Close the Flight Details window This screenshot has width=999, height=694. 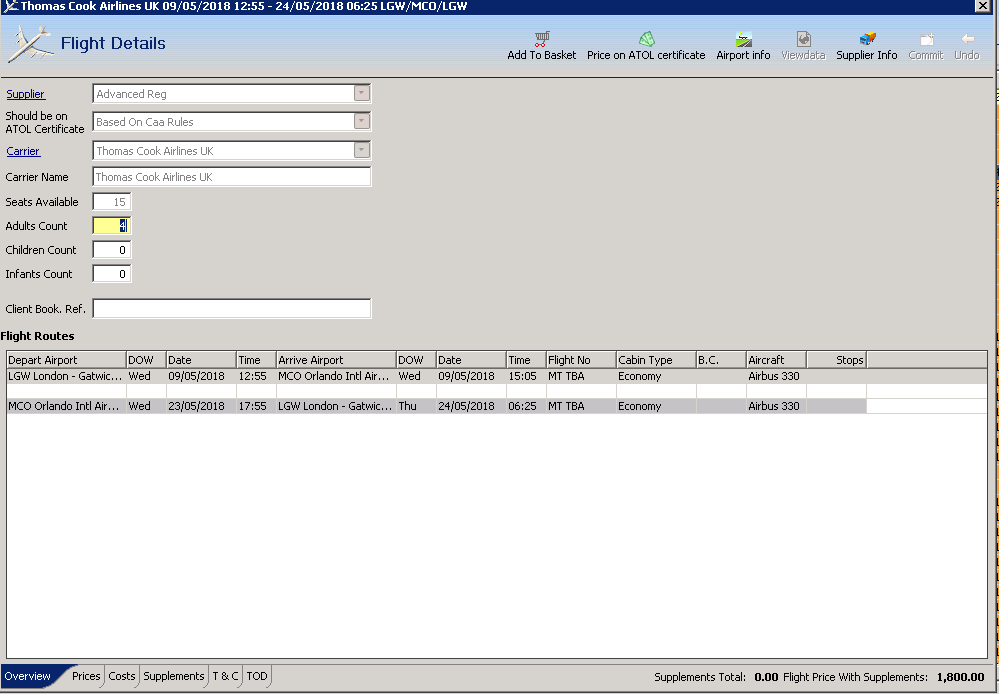coord(983,6)
